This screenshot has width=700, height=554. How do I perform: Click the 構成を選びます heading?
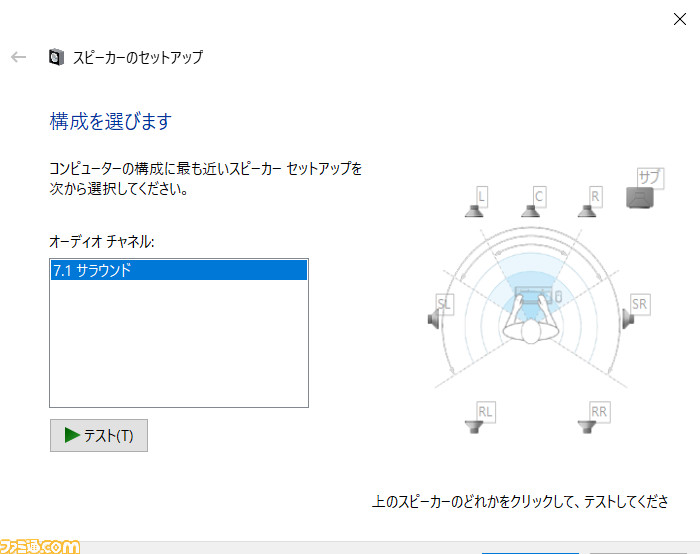(x=110, y=121)
